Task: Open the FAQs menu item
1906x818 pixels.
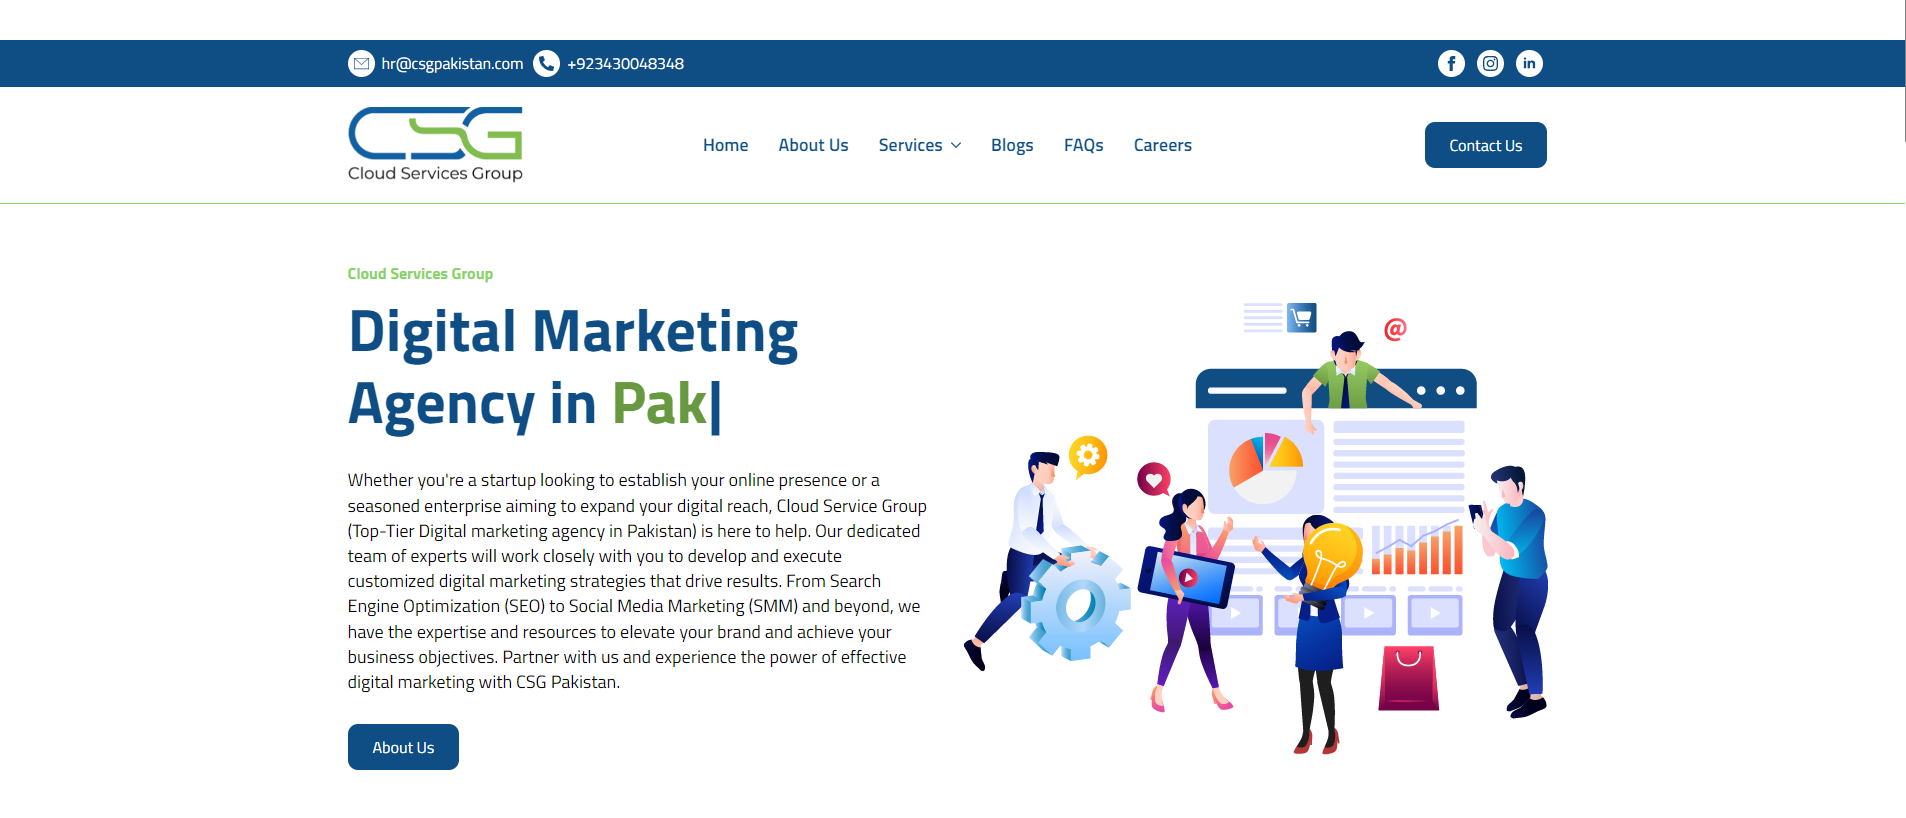Action: [1083, 145]
